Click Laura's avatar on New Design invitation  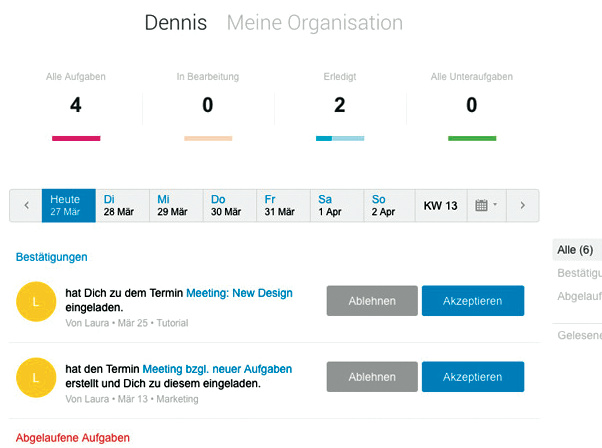36,301
